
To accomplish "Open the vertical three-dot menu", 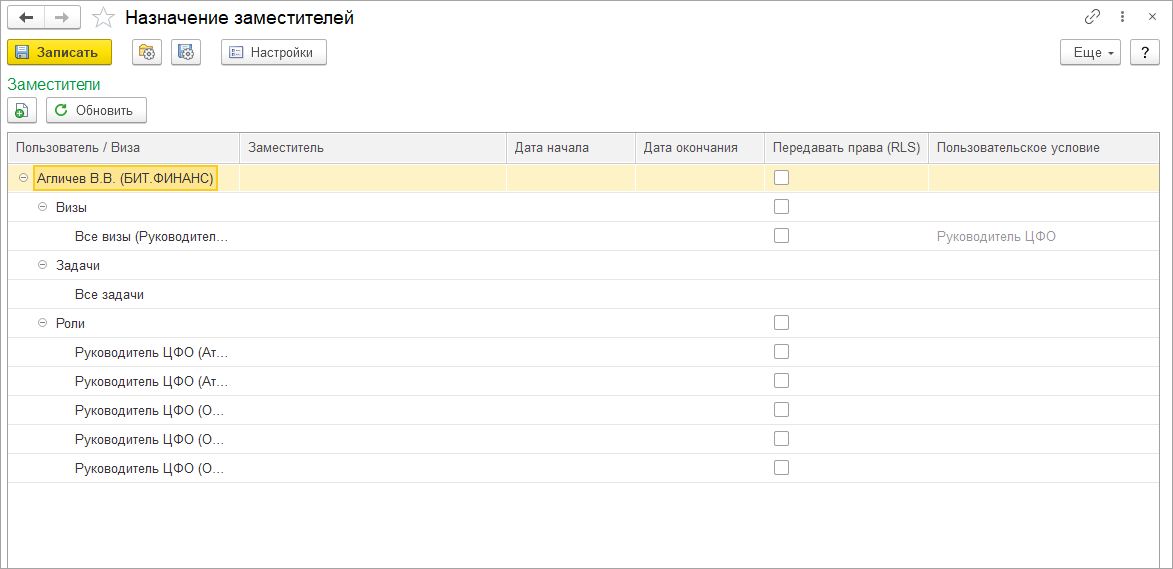I will 1124,18.
